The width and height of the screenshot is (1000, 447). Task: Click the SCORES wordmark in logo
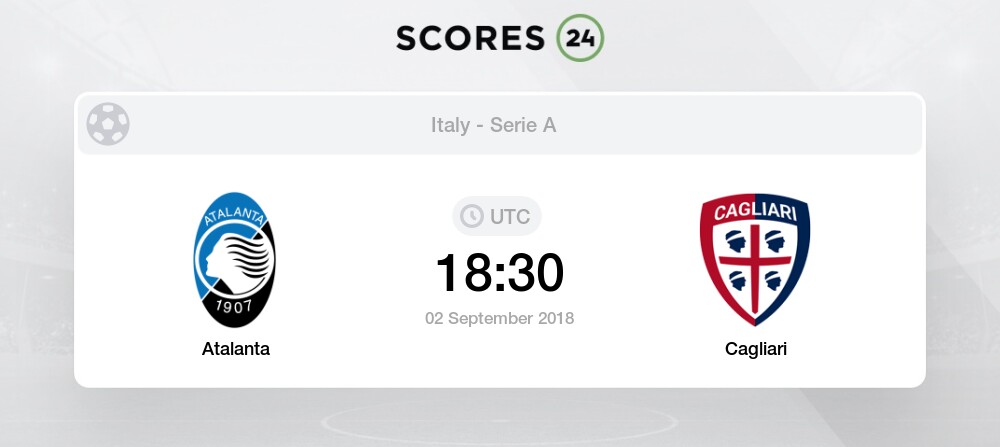tap(471, 38)
